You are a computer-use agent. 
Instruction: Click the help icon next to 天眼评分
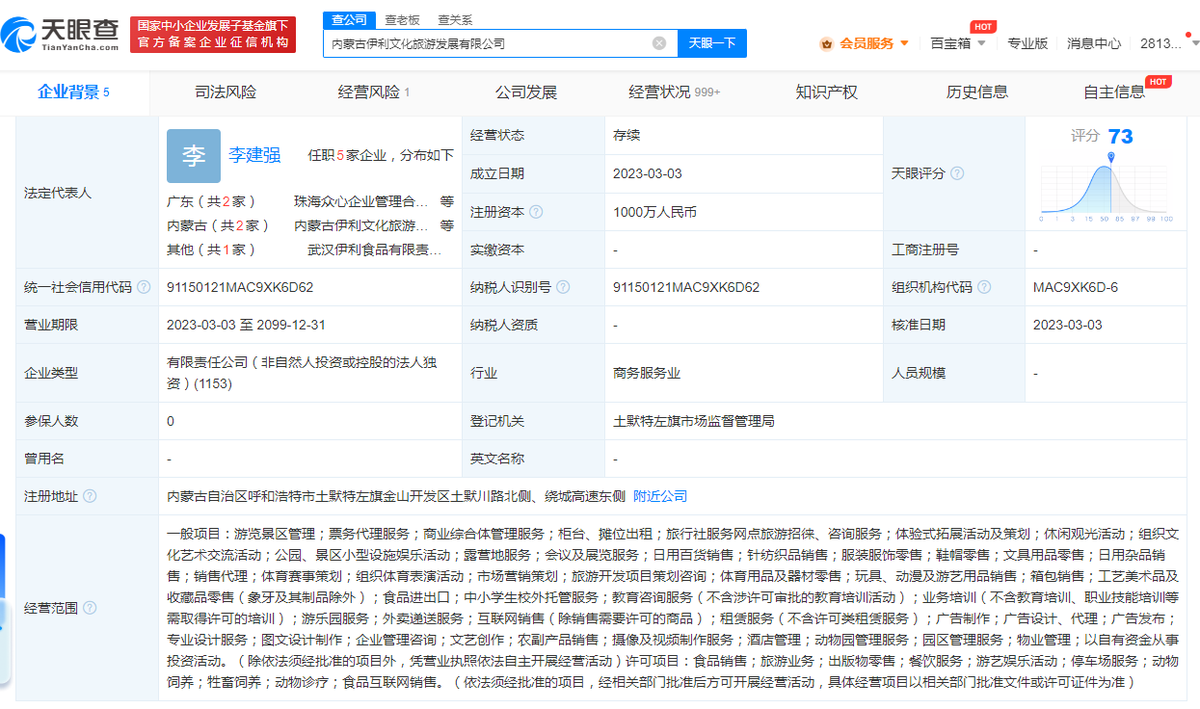[x=959, y=173]
